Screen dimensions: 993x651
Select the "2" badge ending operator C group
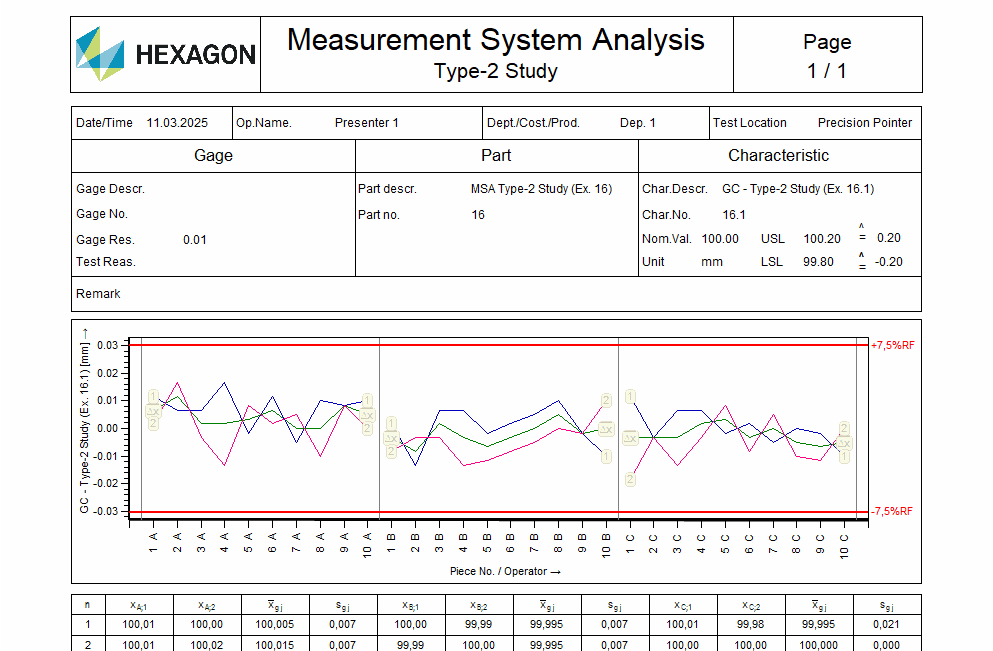pos(843,428)
